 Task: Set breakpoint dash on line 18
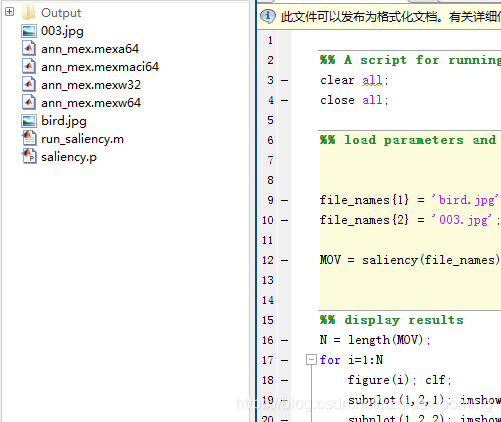point(284,380)
